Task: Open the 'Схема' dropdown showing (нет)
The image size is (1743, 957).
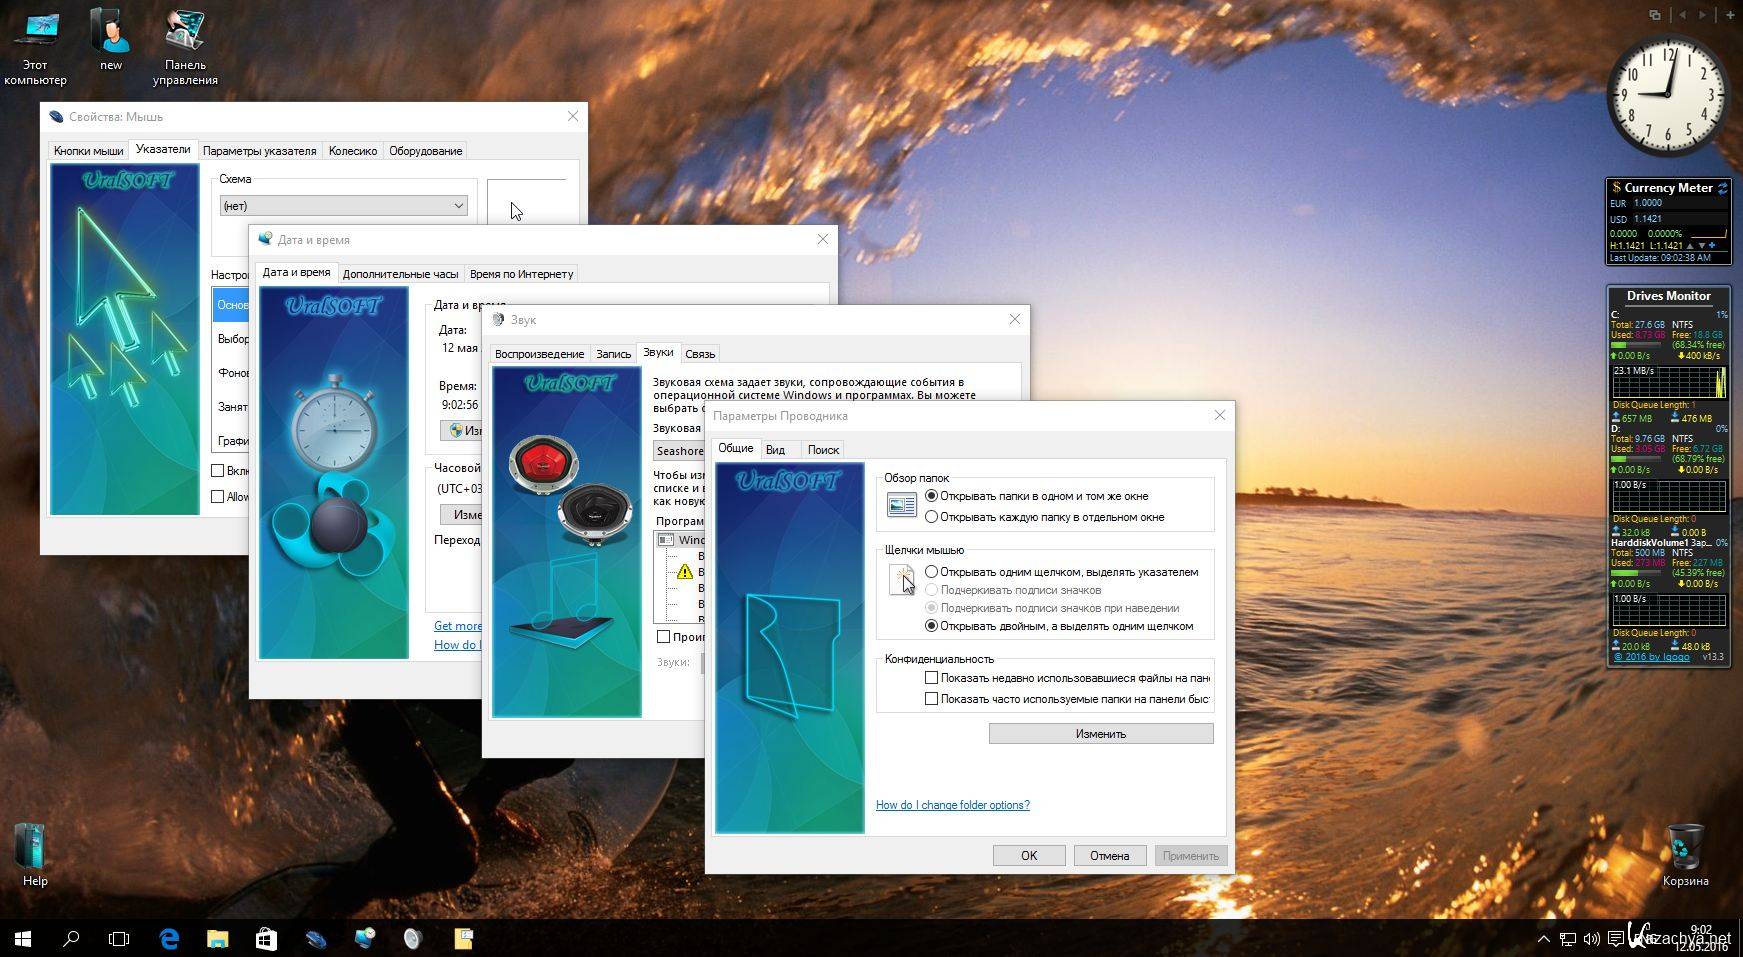Action: 344,205
